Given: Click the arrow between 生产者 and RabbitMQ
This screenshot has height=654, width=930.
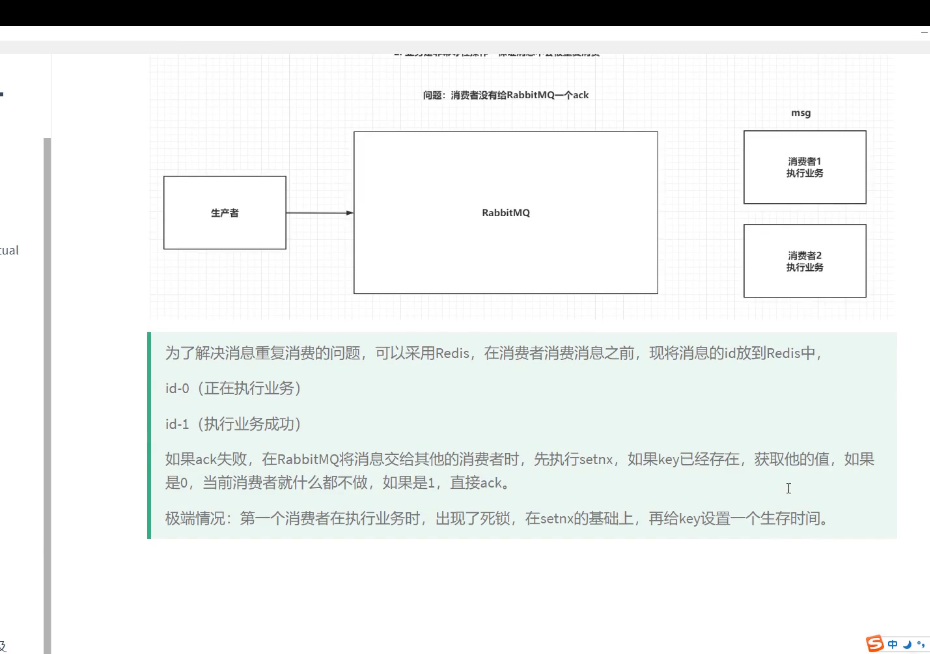Looking at the screenshot, I should point(319,213).
